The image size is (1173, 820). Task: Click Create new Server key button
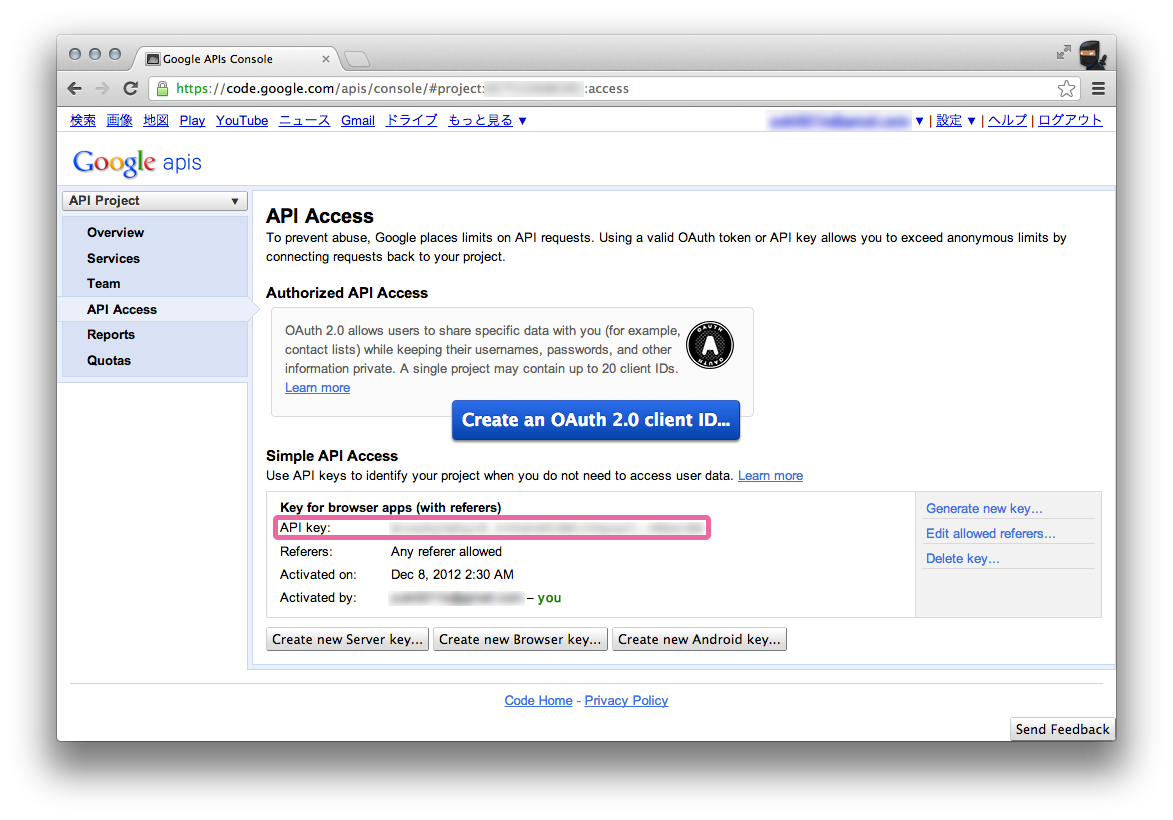tap(348, 639)
